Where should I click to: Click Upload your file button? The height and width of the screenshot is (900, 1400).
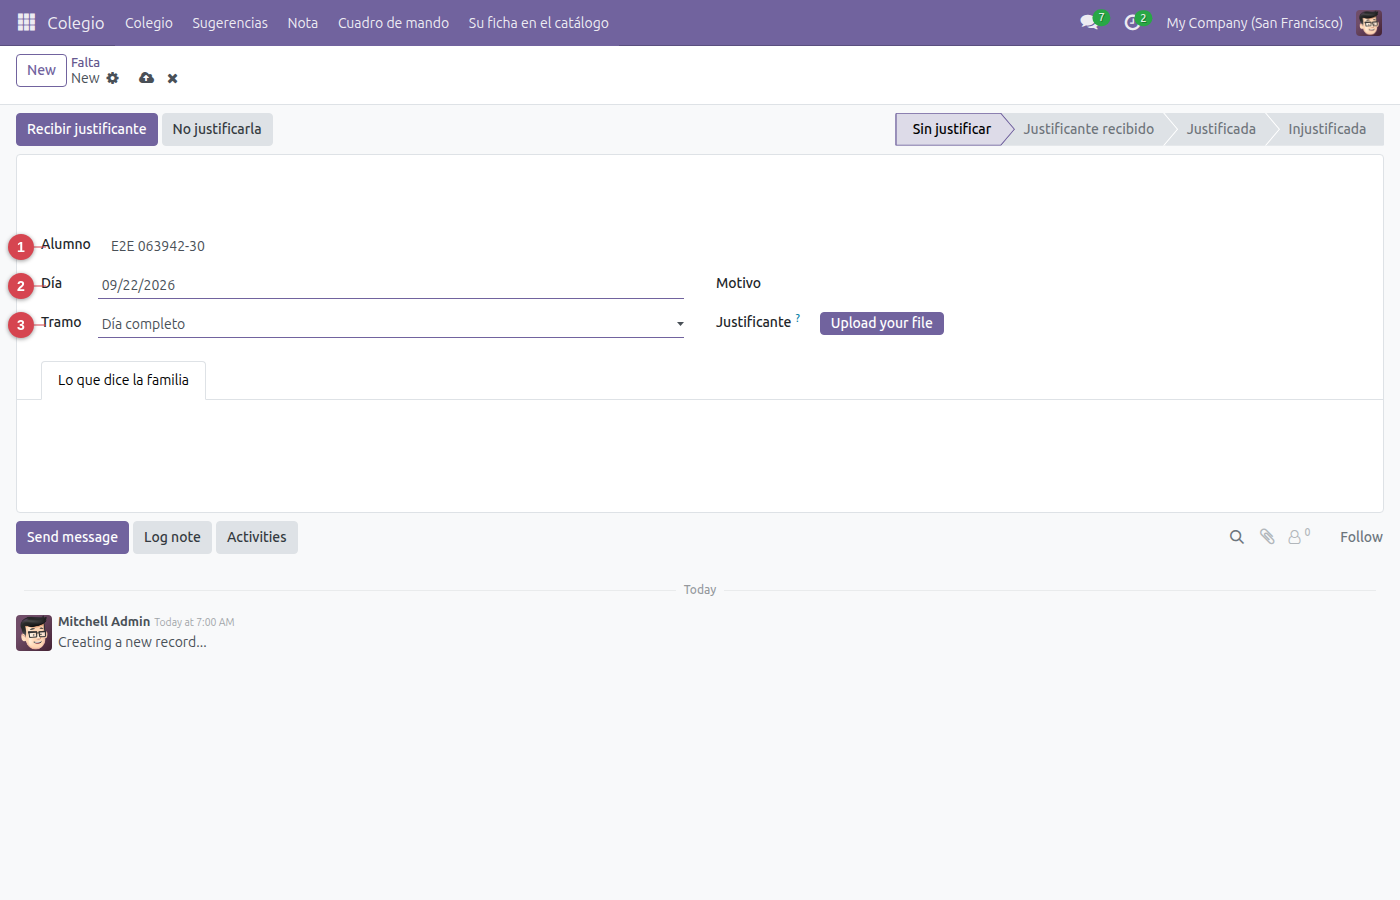[x=882, y=323]
